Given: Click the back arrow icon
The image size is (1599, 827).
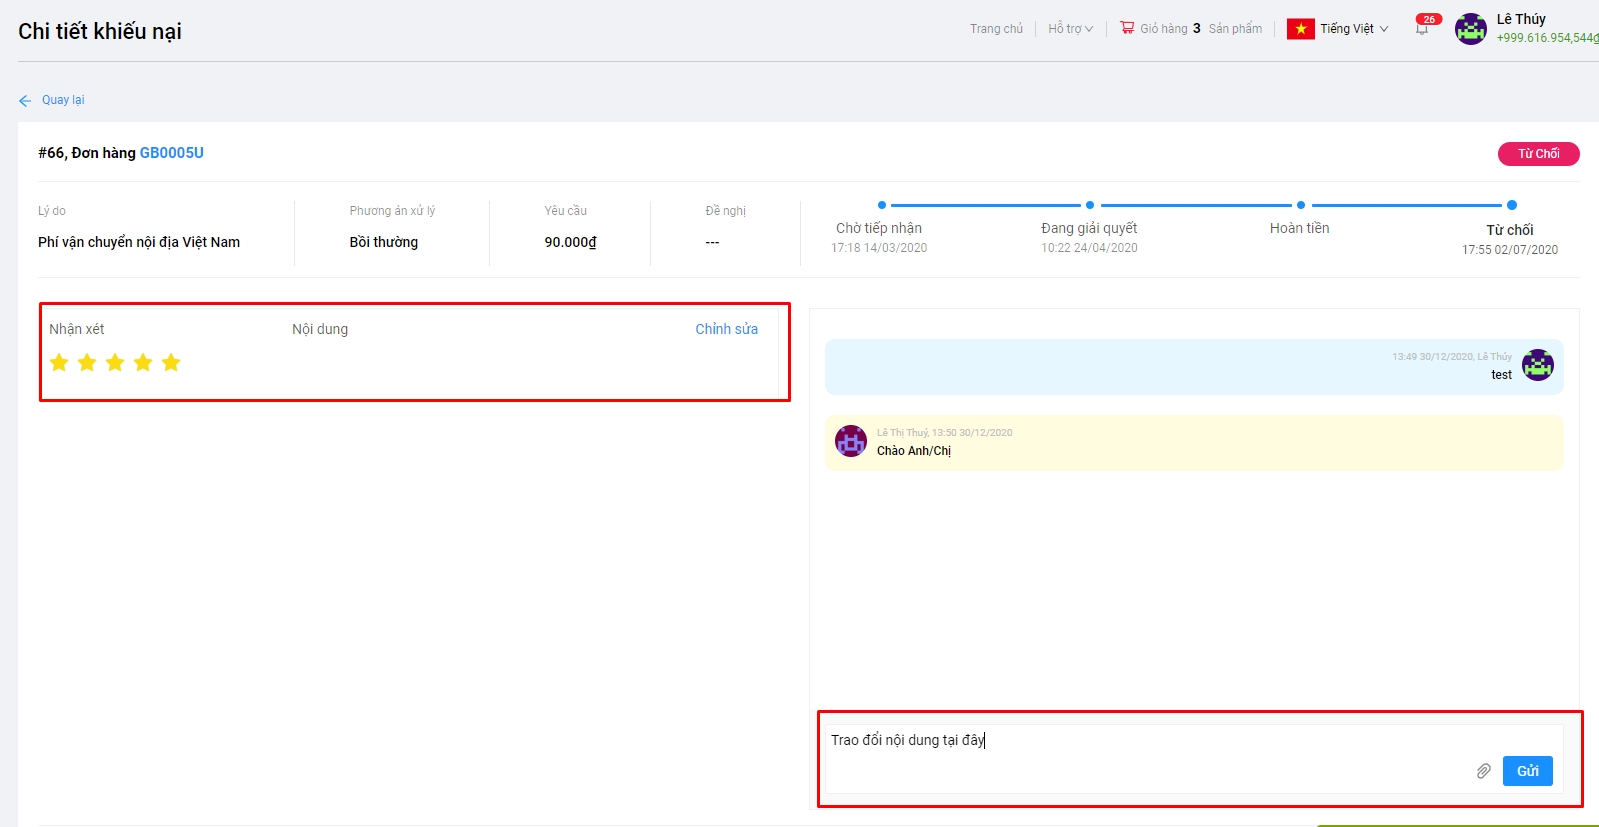Looking at the screenshot, I should (x=25, y=101).
